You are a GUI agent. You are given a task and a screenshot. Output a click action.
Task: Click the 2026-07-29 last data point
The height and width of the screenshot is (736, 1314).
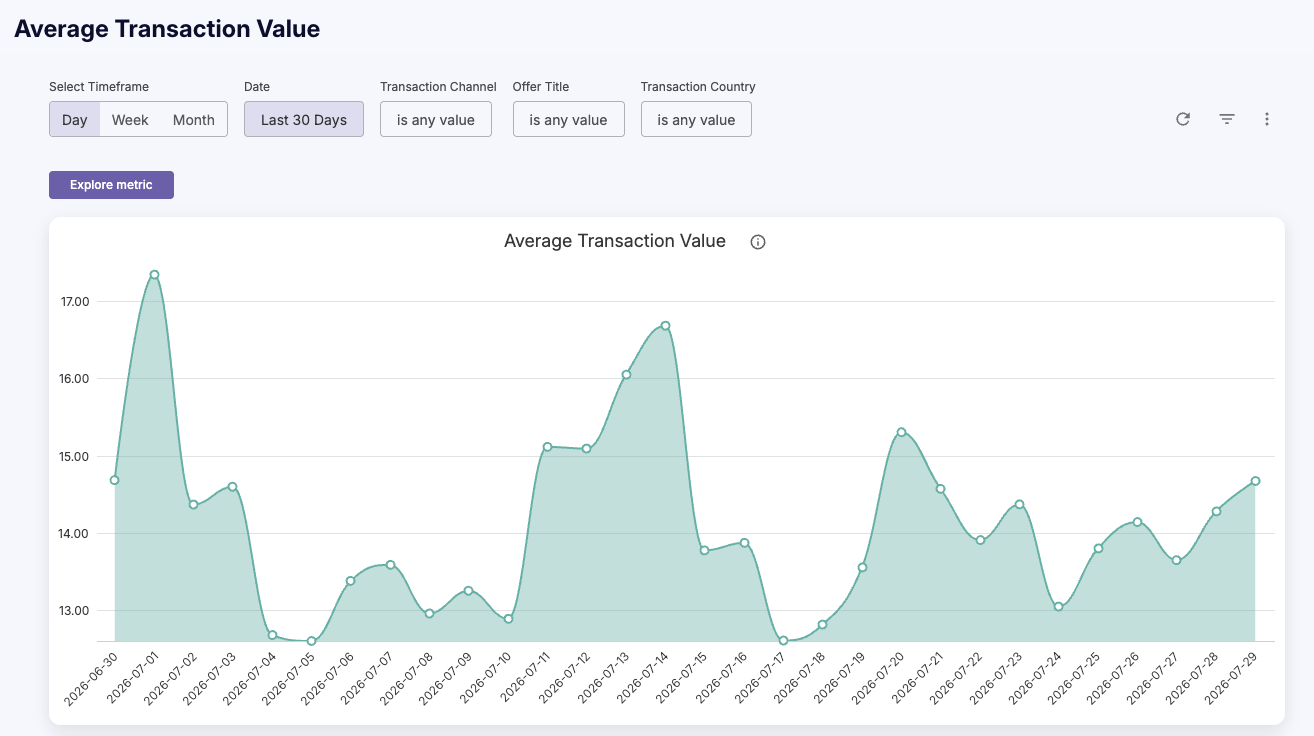point(1255,481)
